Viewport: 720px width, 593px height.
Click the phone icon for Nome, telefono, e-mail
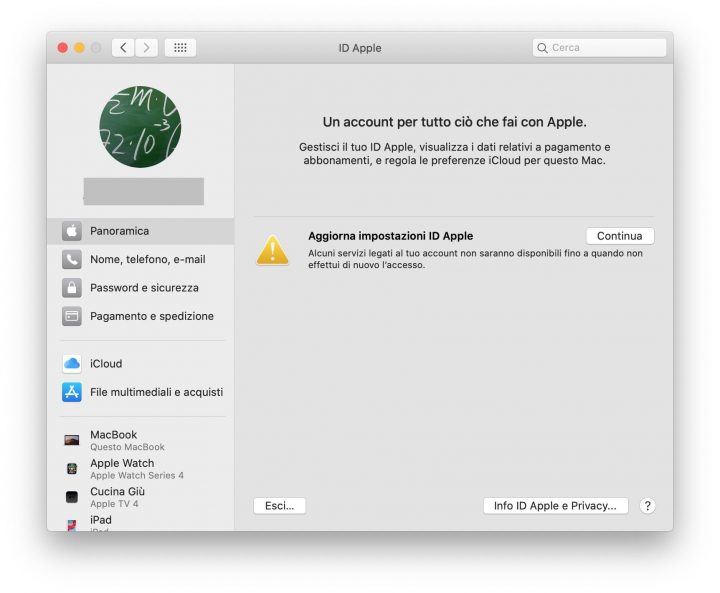(x=72, y=260)
